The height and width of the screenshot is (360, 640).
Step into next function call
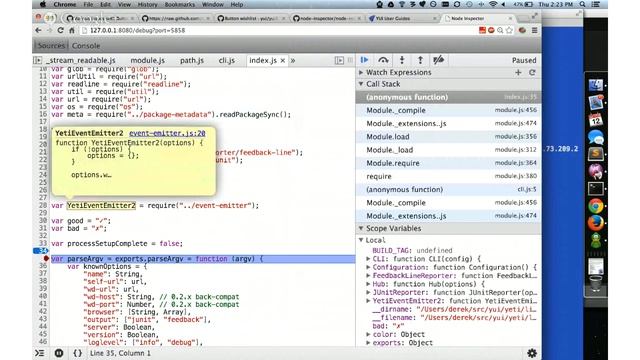tap(402, 60)
